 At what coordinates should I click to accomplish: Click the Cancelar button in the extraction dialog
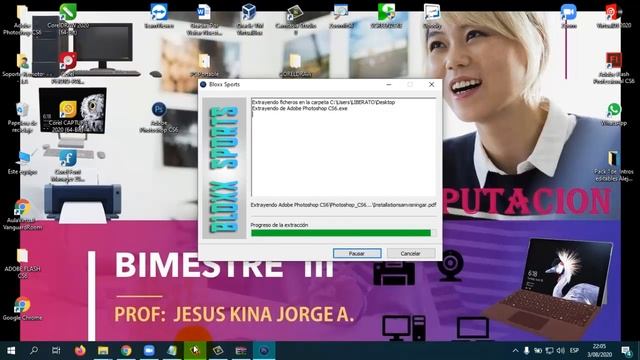411,253
